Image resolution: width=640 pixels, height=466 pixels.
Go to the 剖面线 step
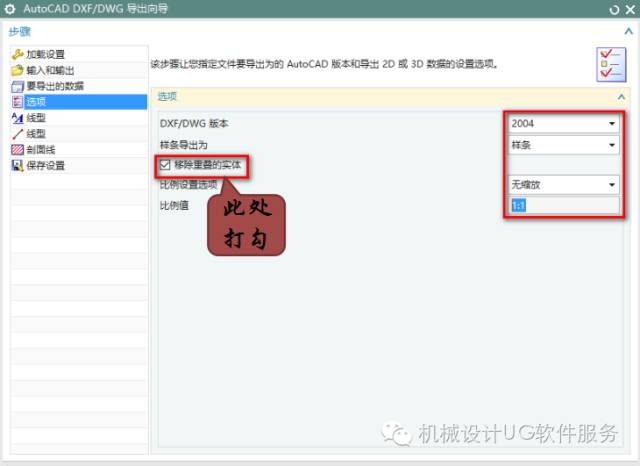79,150
